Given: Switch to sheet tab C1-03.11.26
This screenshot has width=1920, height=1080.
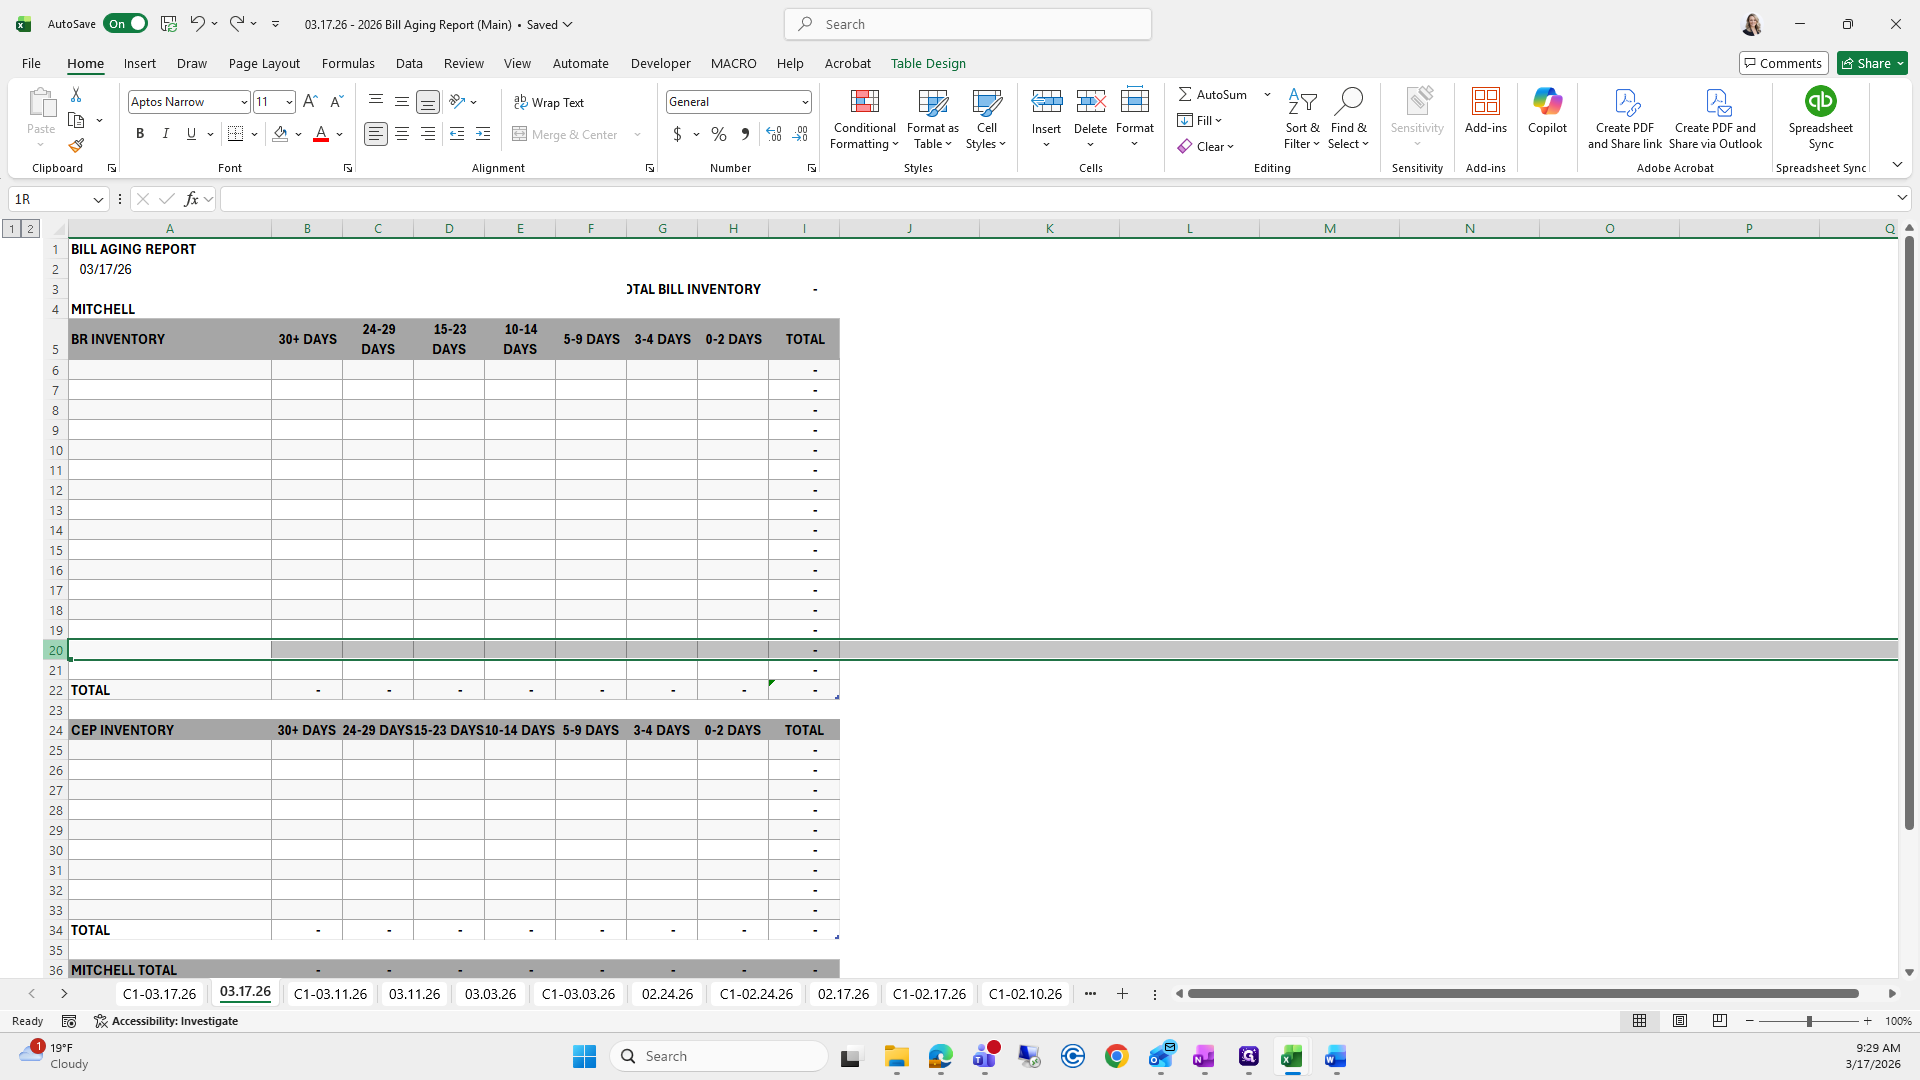Looking at the screenshot, I should click(330, 994).
